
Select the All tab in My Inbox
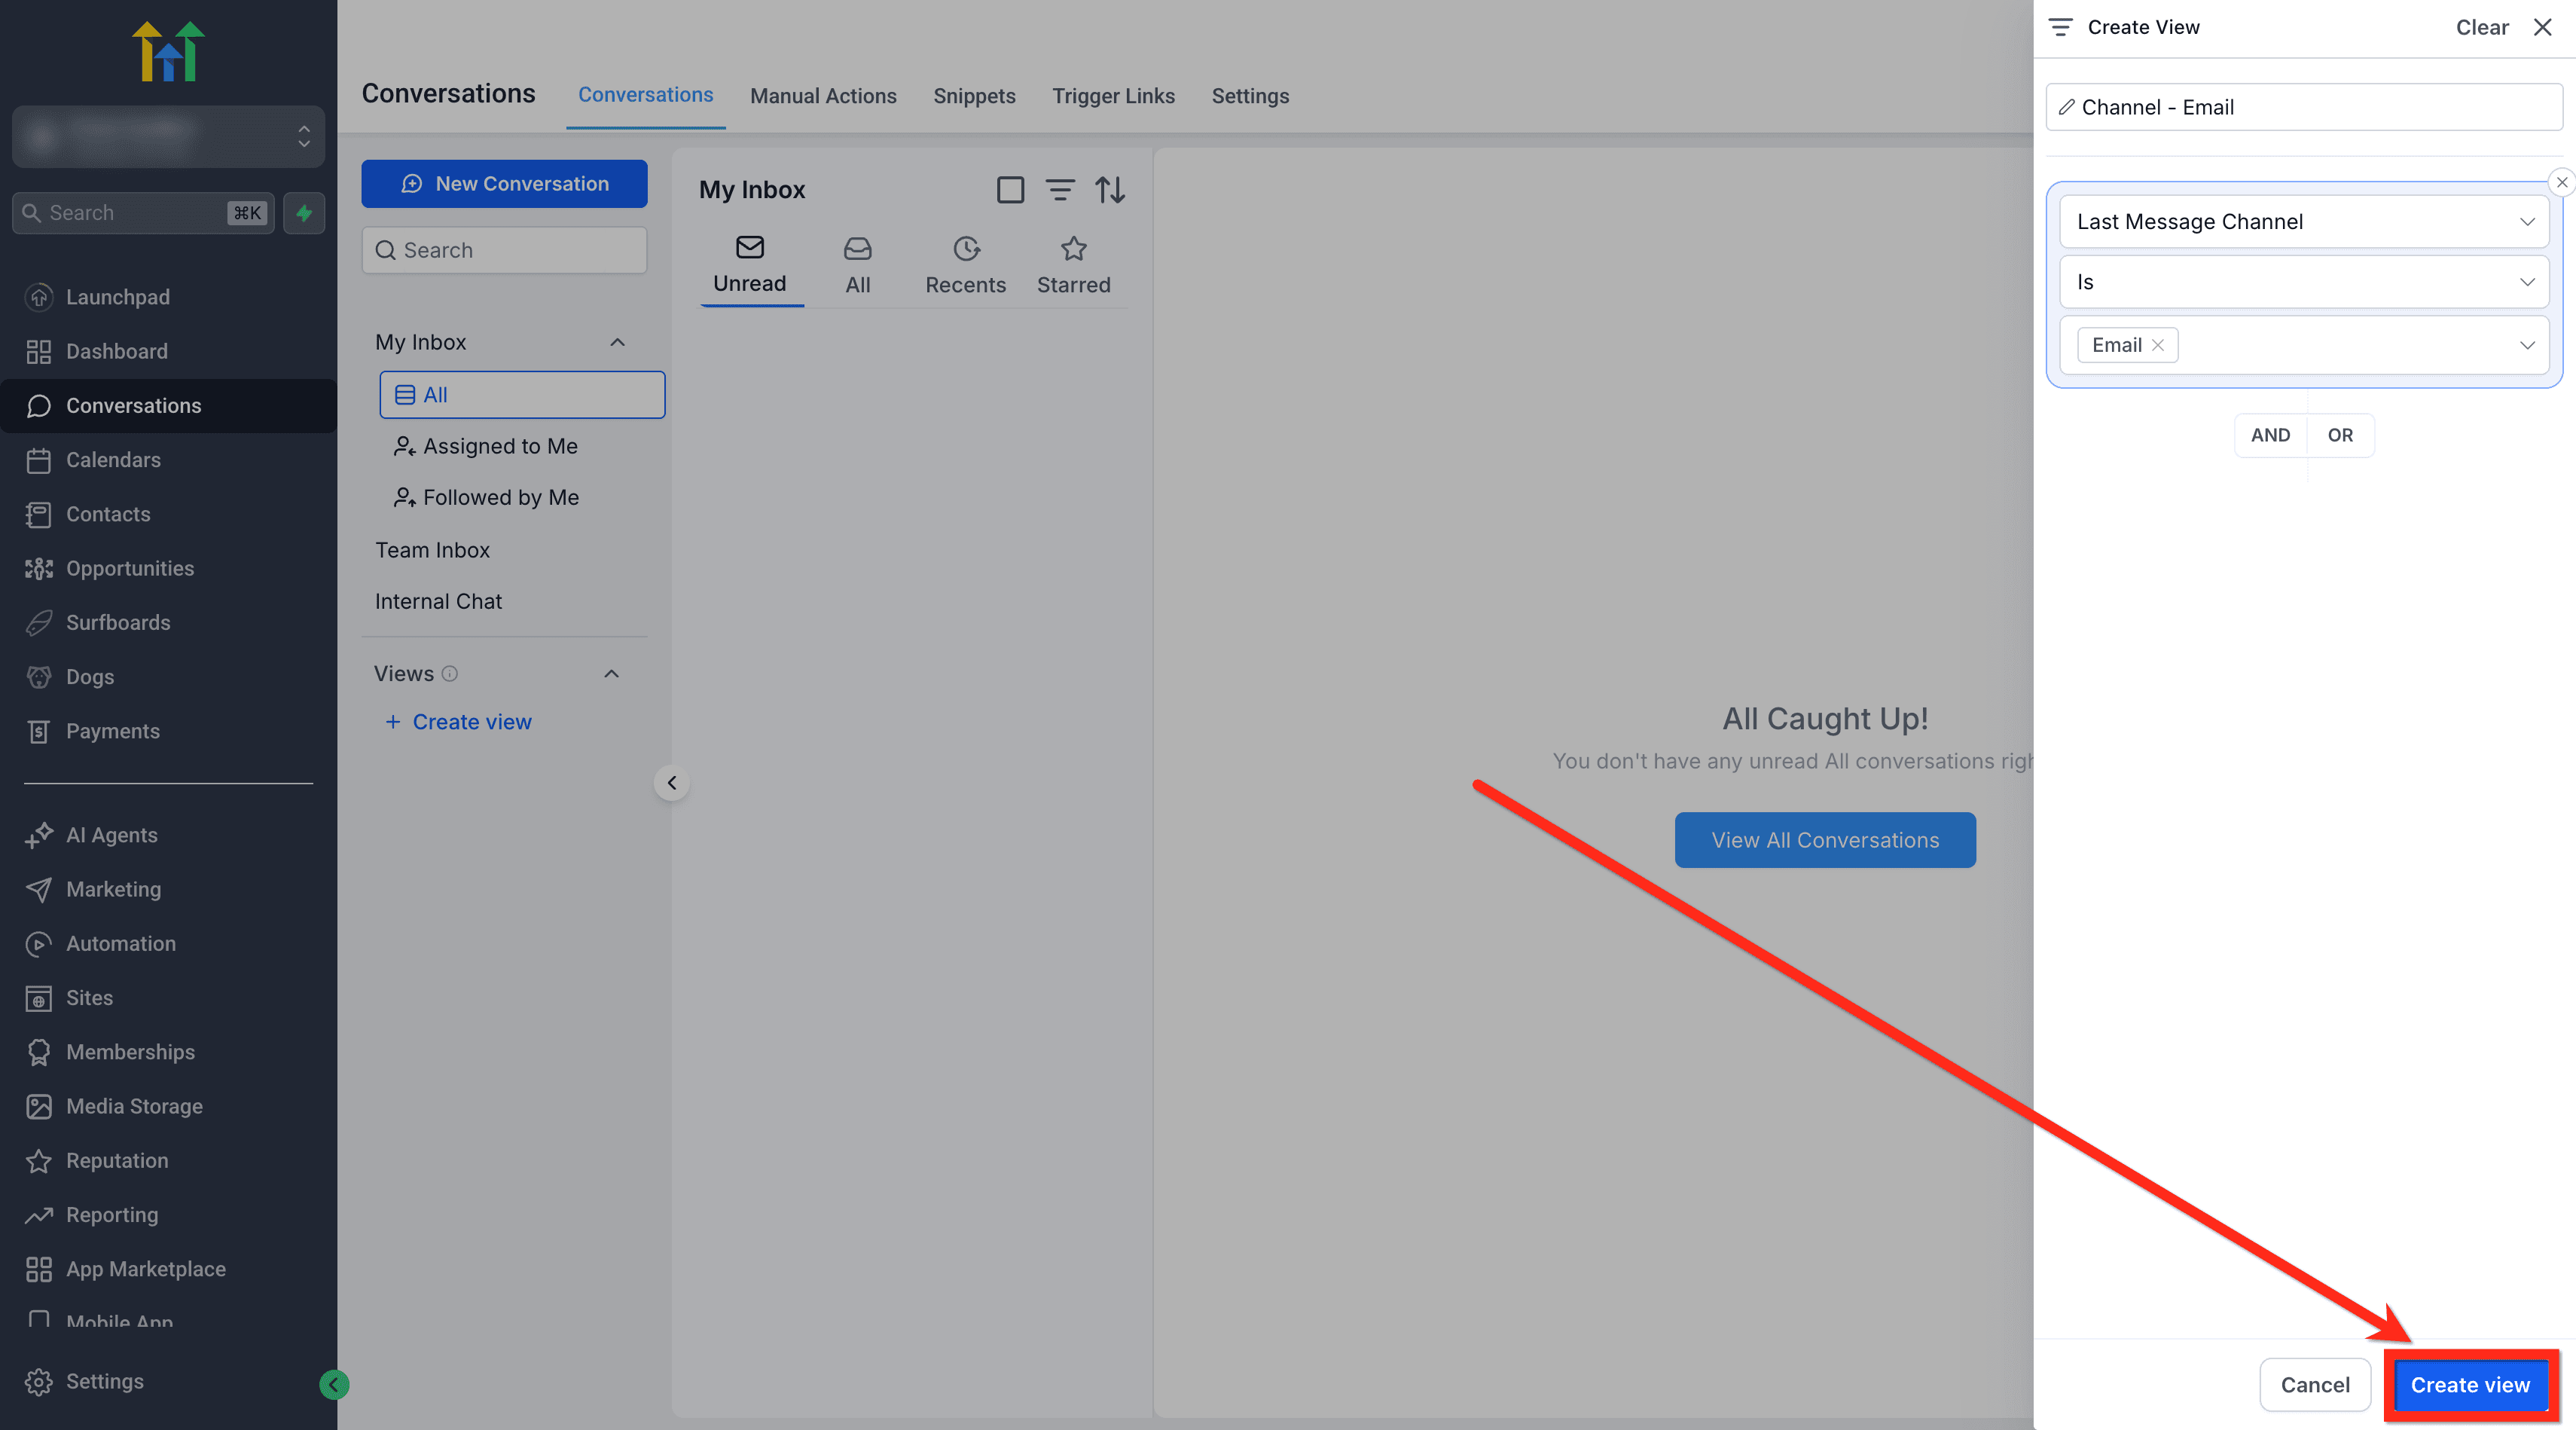pyautogui.click(x=857, y=265)
